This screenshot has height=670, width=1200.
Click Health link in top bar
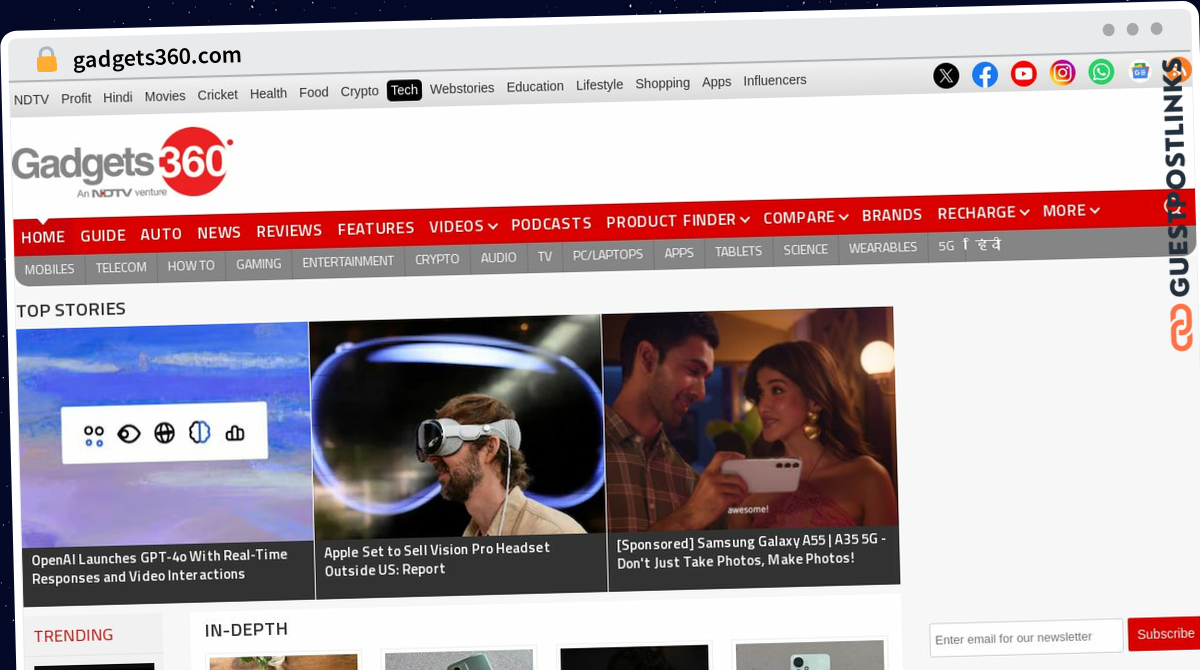point(268,94)
